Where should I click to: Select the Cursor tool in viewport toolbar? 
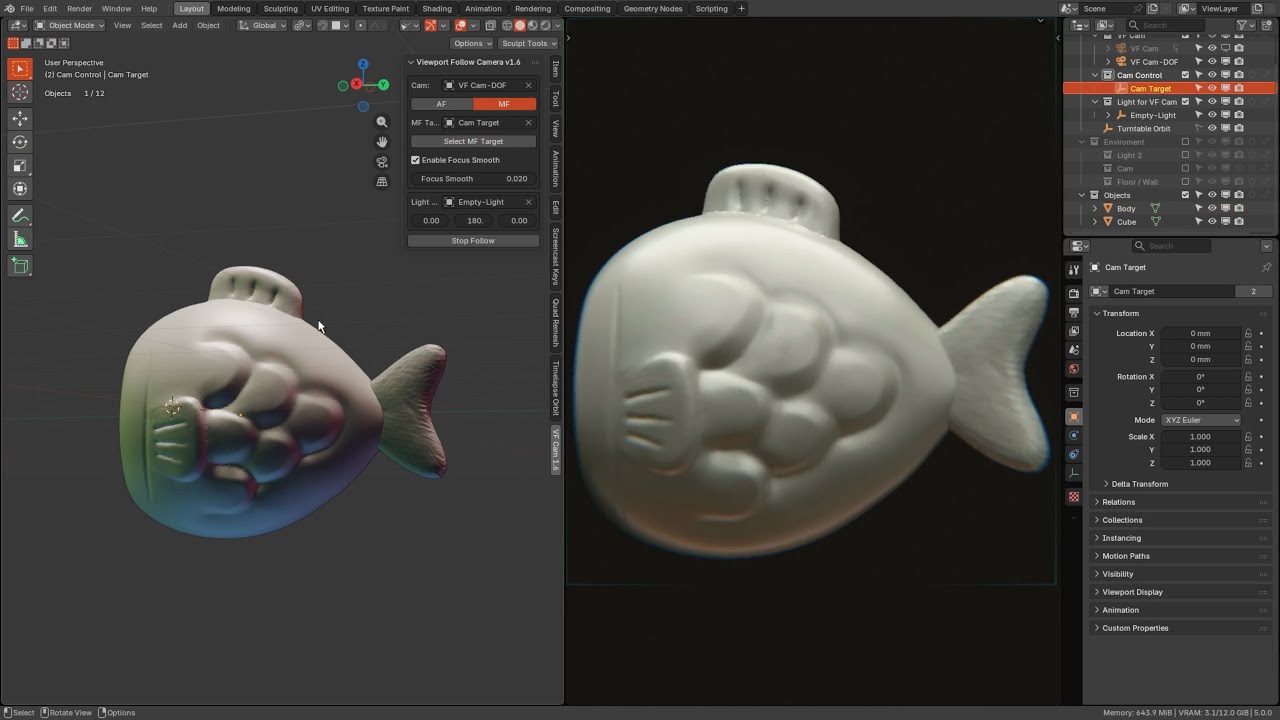tap(19, 93)
